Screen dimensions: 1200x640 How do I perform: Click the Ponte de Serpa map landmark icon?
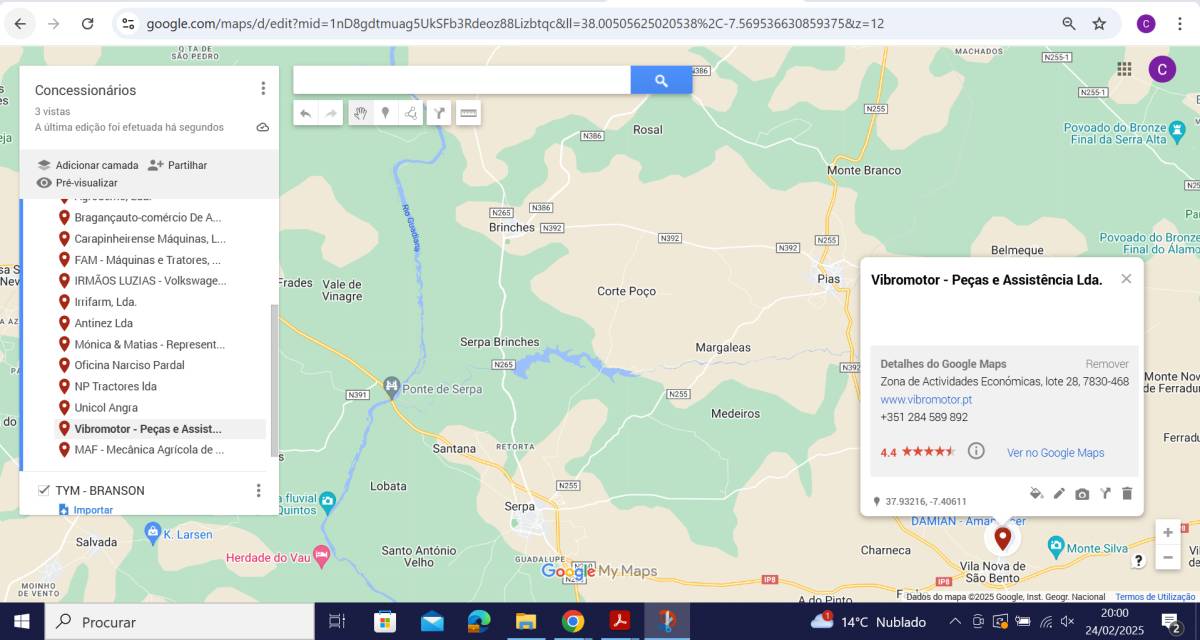click(x=391, y=385)
